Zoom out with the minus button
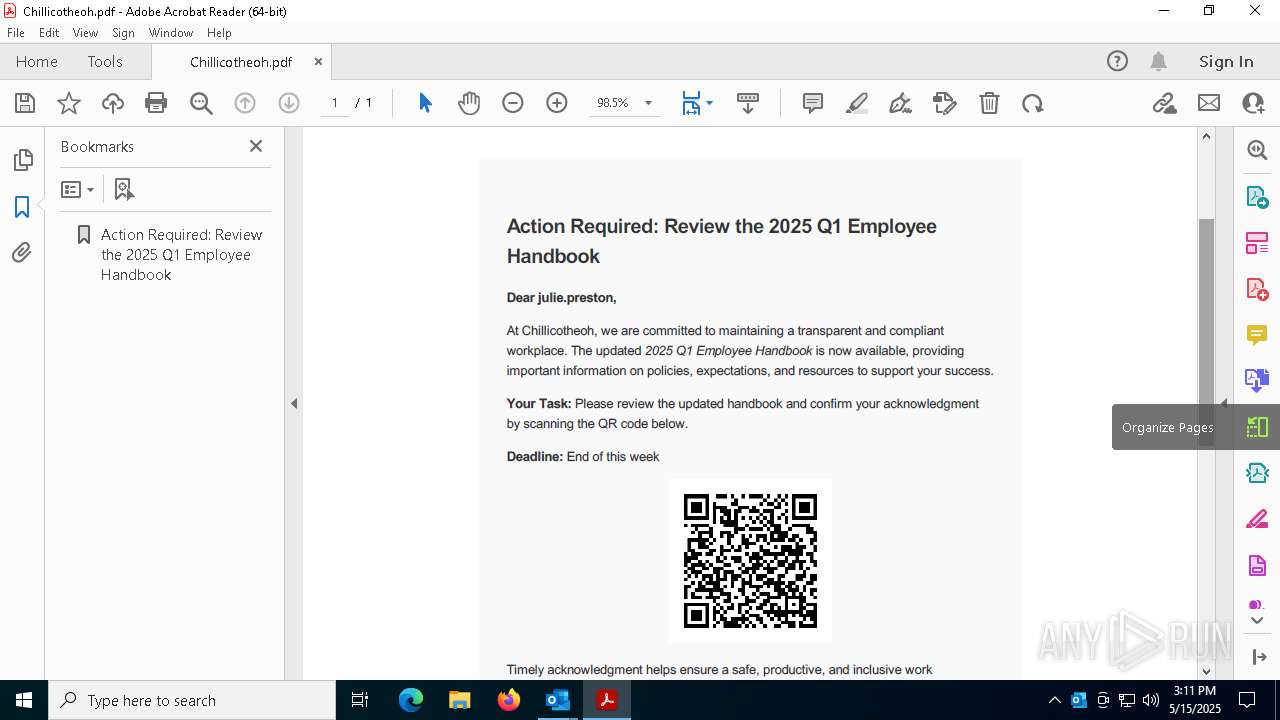 513,103
